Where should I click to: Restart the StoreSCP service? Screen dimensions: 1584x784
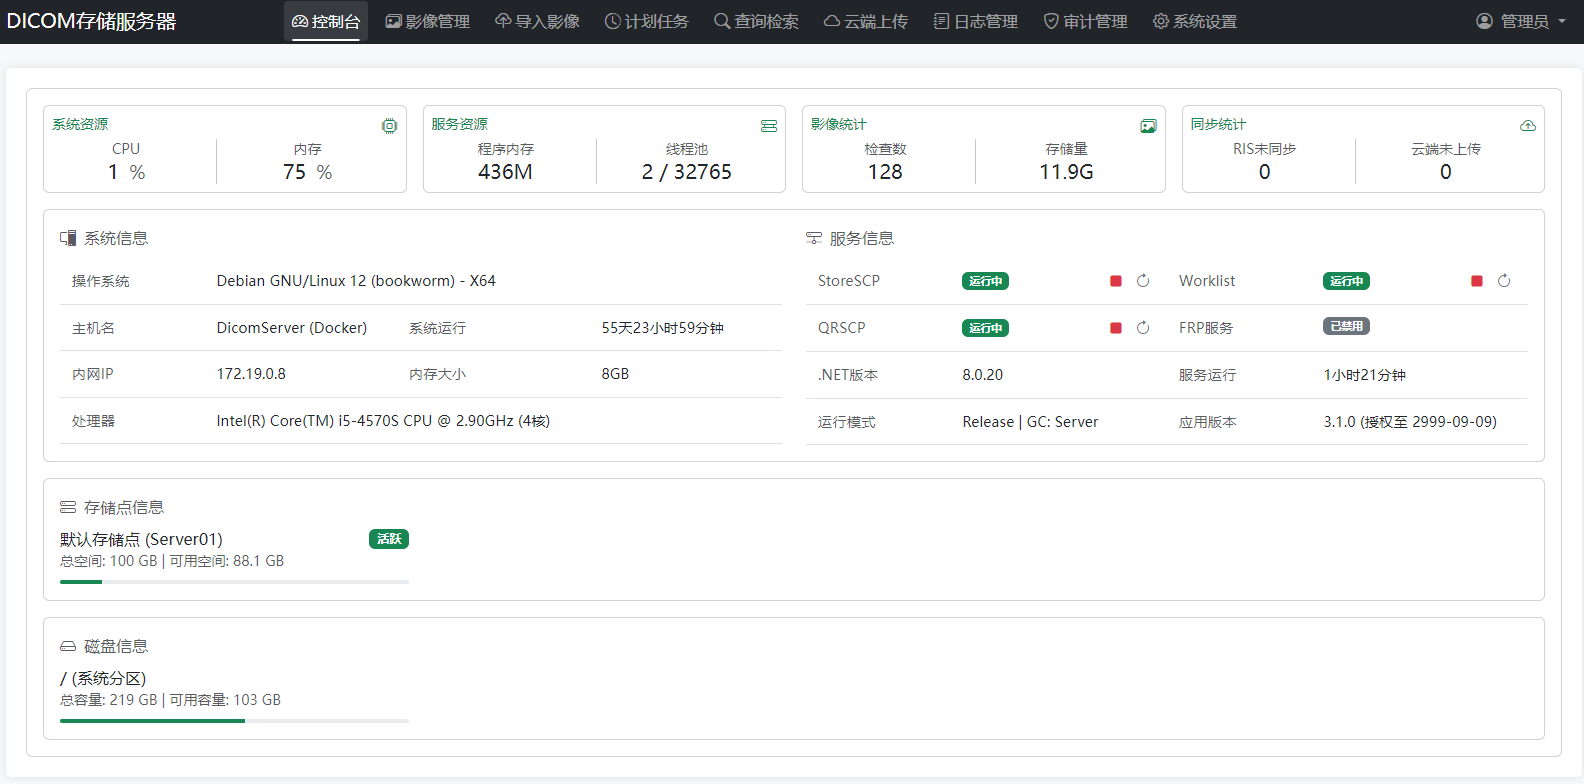pos(1143,281)
